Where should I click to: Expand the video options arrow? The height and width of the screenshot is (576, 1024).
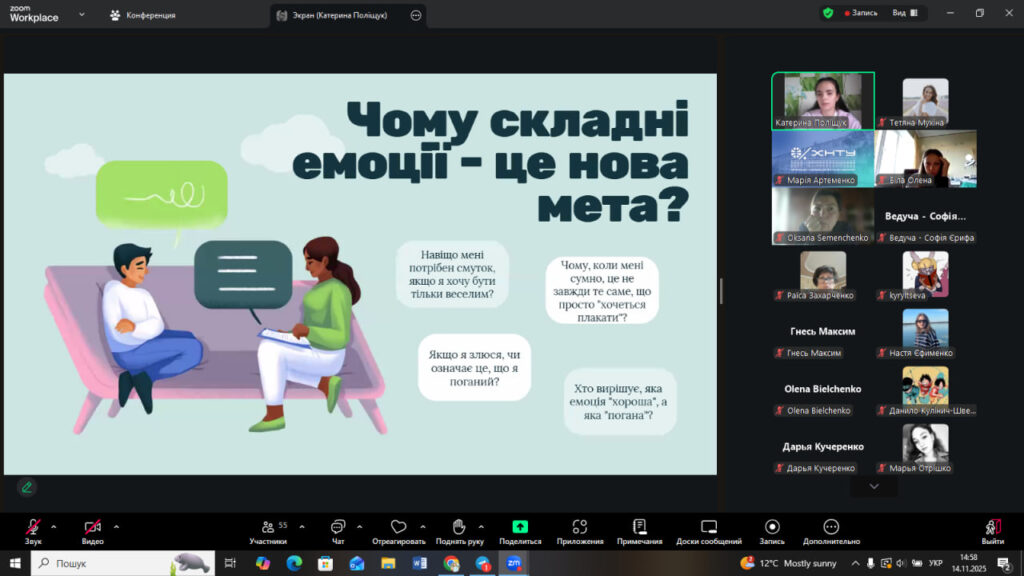tap(116, 526)
